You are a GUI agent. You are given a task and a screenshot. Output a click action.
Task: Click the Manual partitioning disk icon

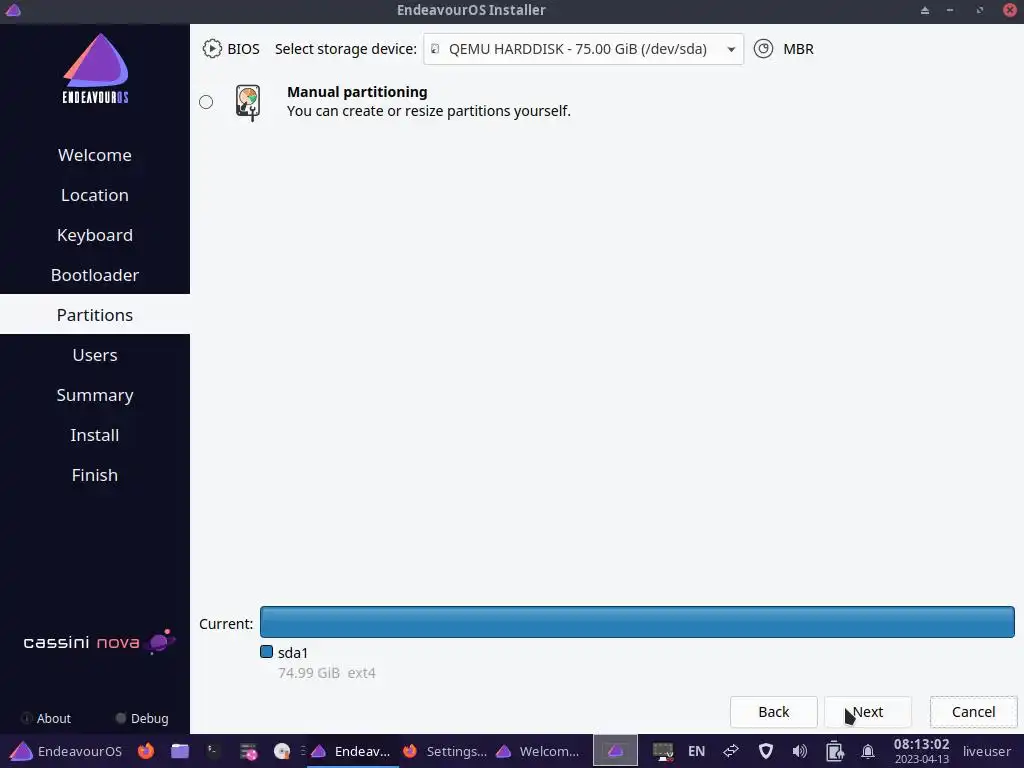click(x=248, y=103)
